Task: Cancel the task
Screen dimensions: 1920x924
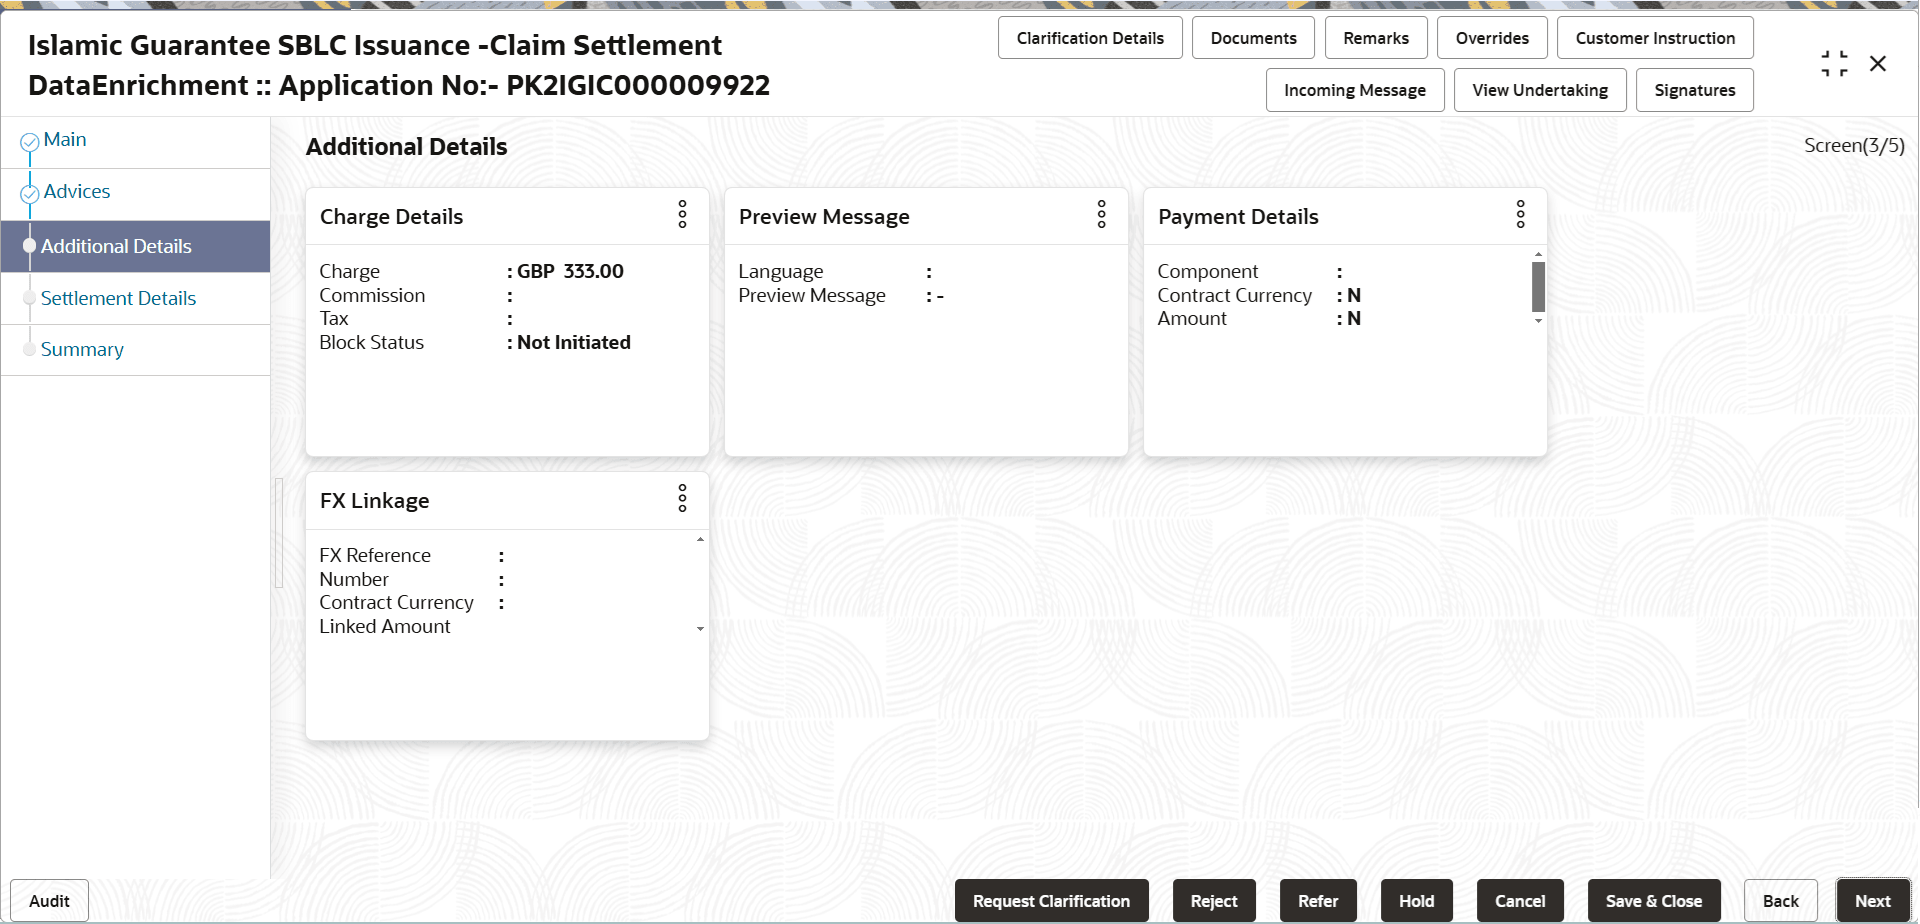Action: click(x=1520, y=901)
